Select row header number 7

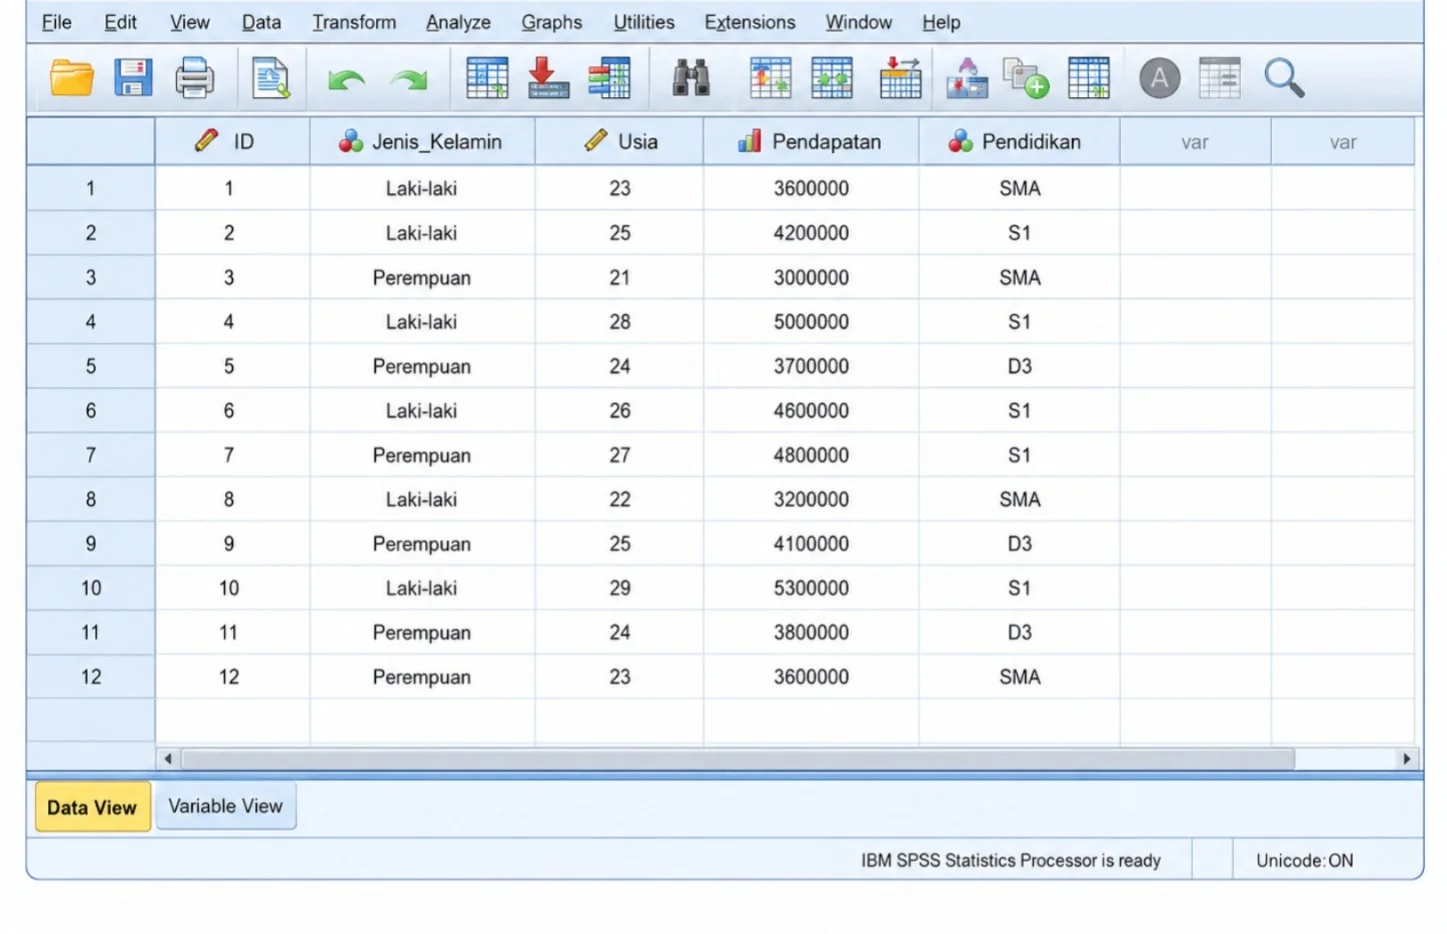point(90,455)
